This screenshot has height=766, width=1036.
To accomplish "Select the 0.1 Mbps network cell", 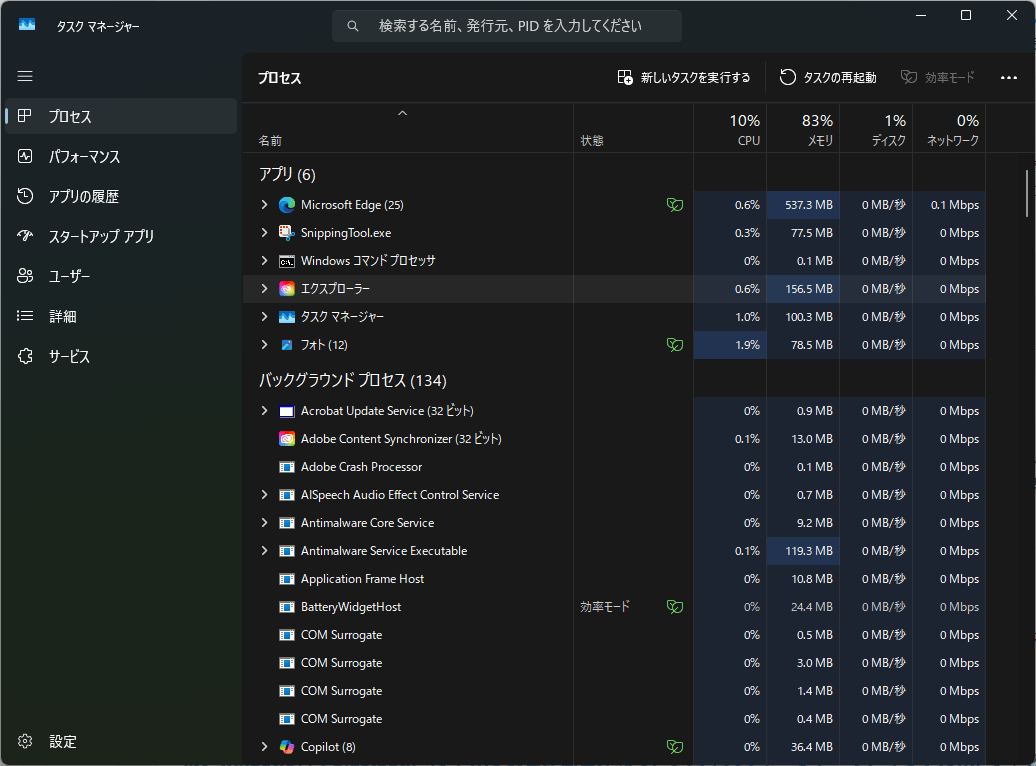I will click(x=949, y=205).
